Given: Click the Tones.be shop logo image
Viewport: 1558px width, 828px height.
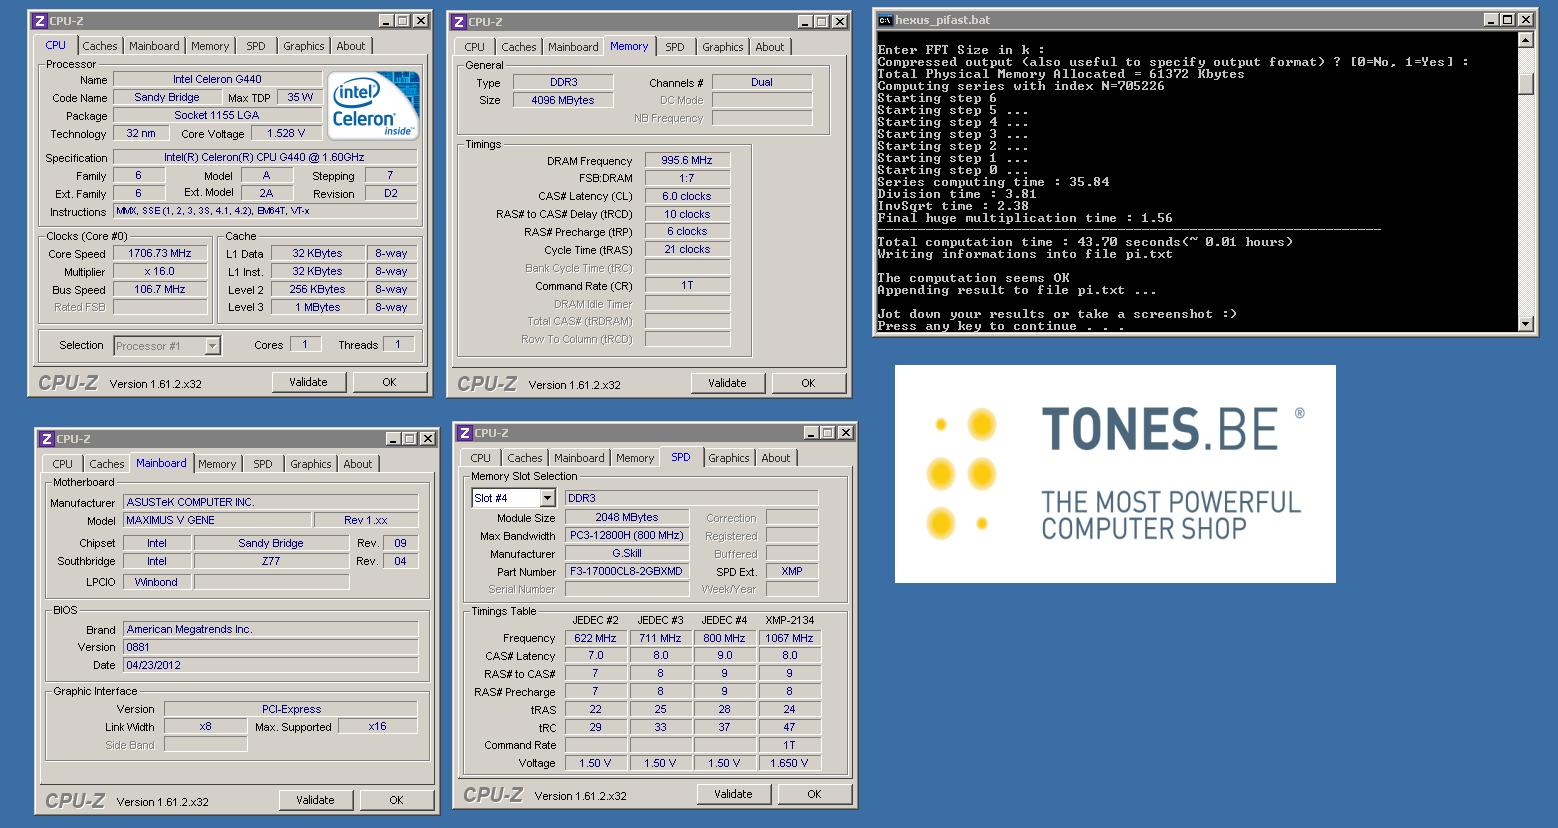Looking at the screenshot, I should [1115, 474].
